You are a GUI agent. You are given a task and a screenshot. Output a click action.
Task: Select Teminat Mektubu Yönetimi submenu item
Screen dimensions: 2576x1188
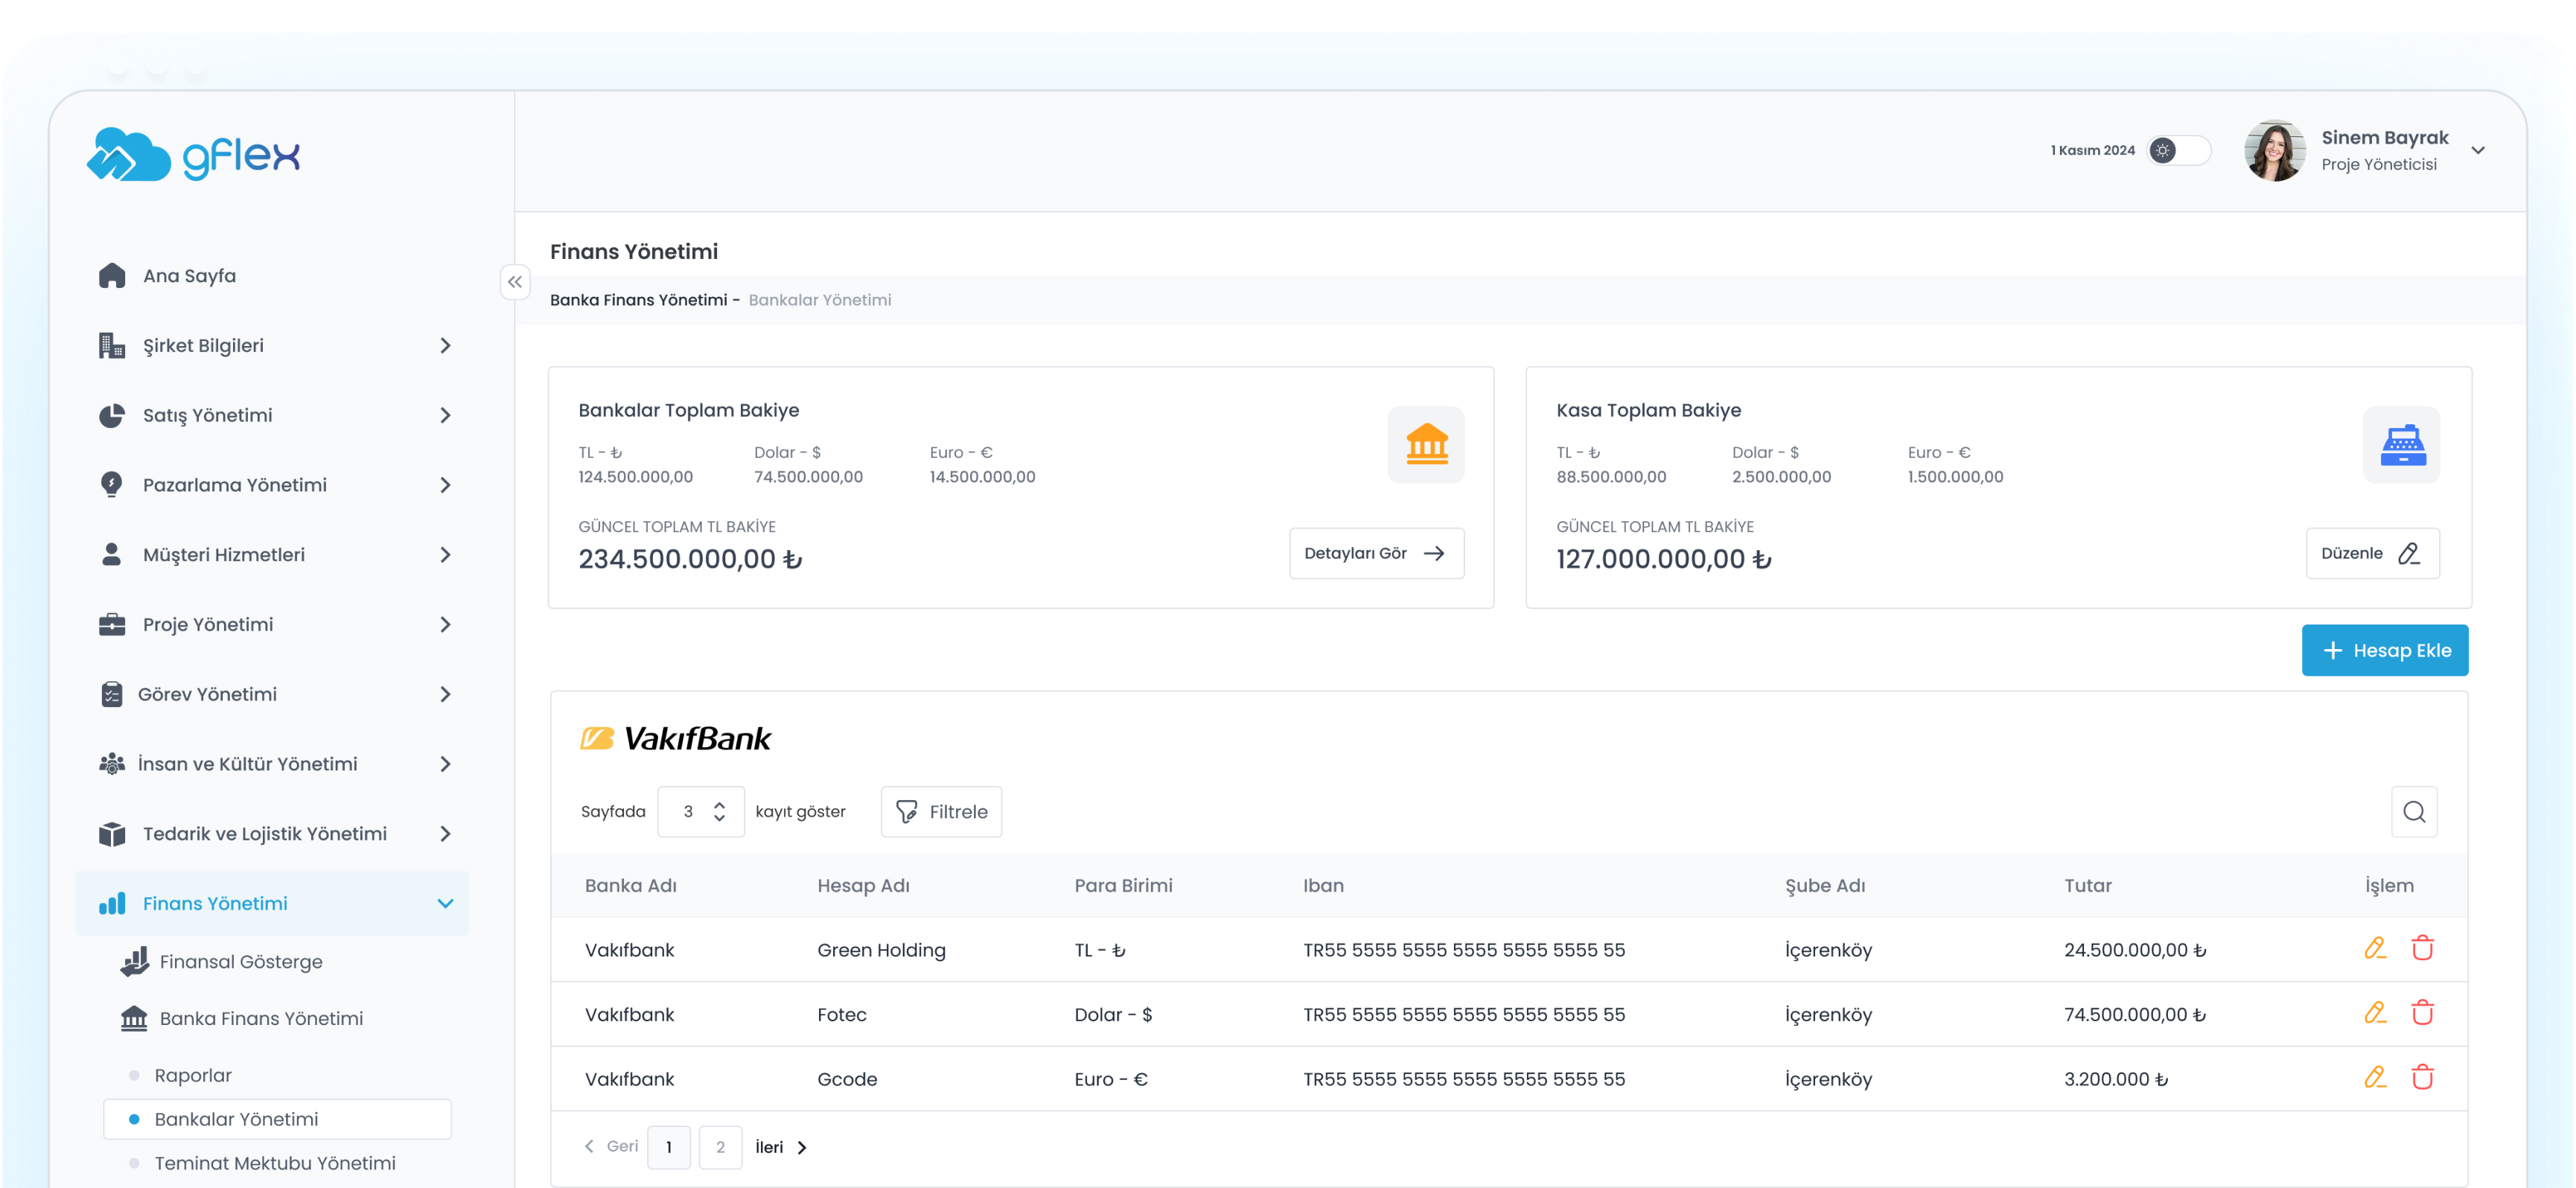[x=275, y=1163]
